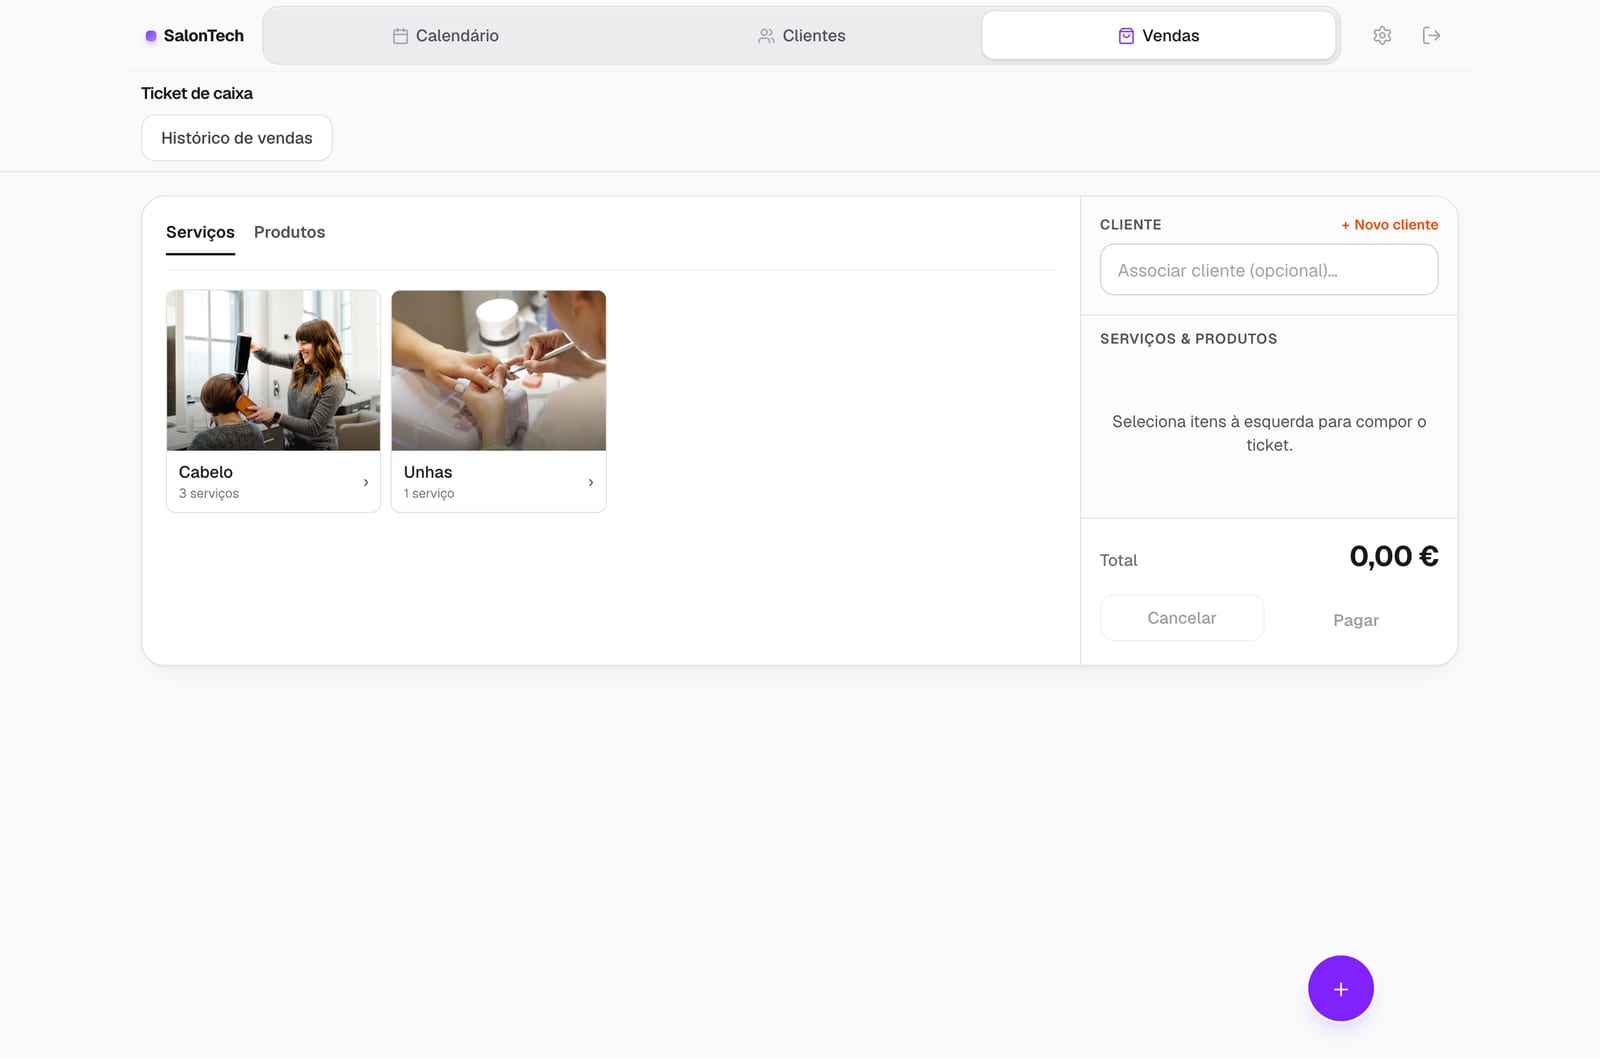Click the '3 serviços' label
This screenshot has height=1059, width=1600.
(x=209, y=494)
